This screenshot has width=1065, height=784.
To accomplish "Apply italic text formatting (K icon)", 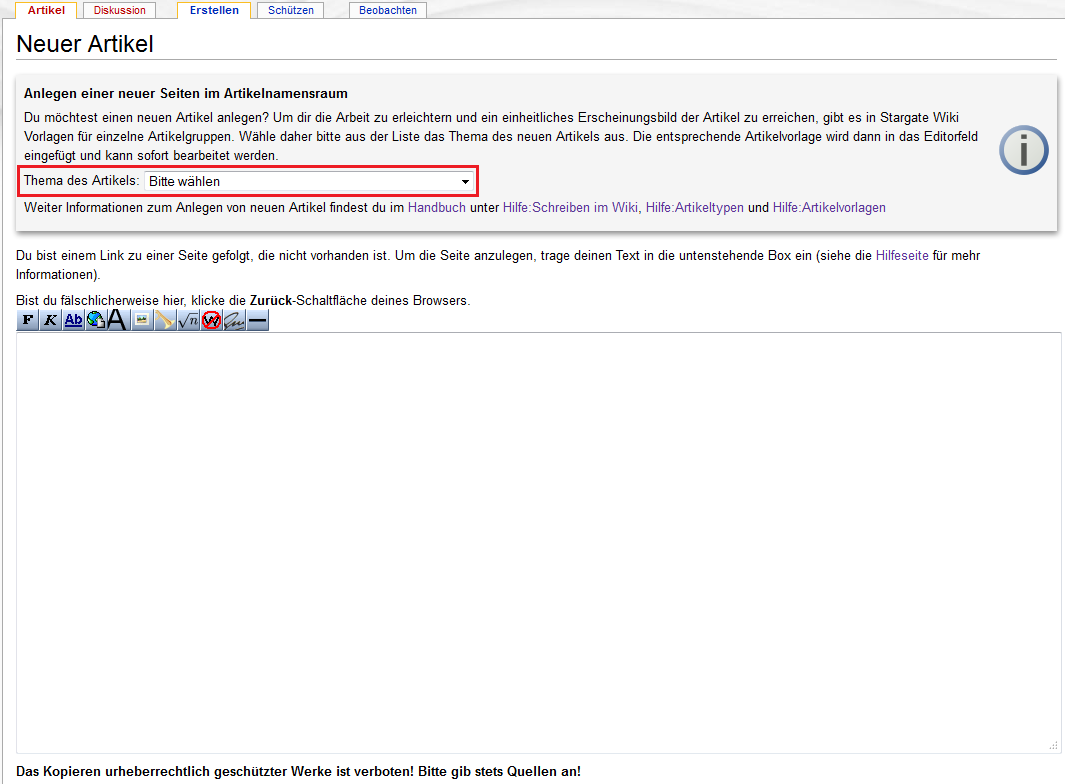I will coord(50,320).
